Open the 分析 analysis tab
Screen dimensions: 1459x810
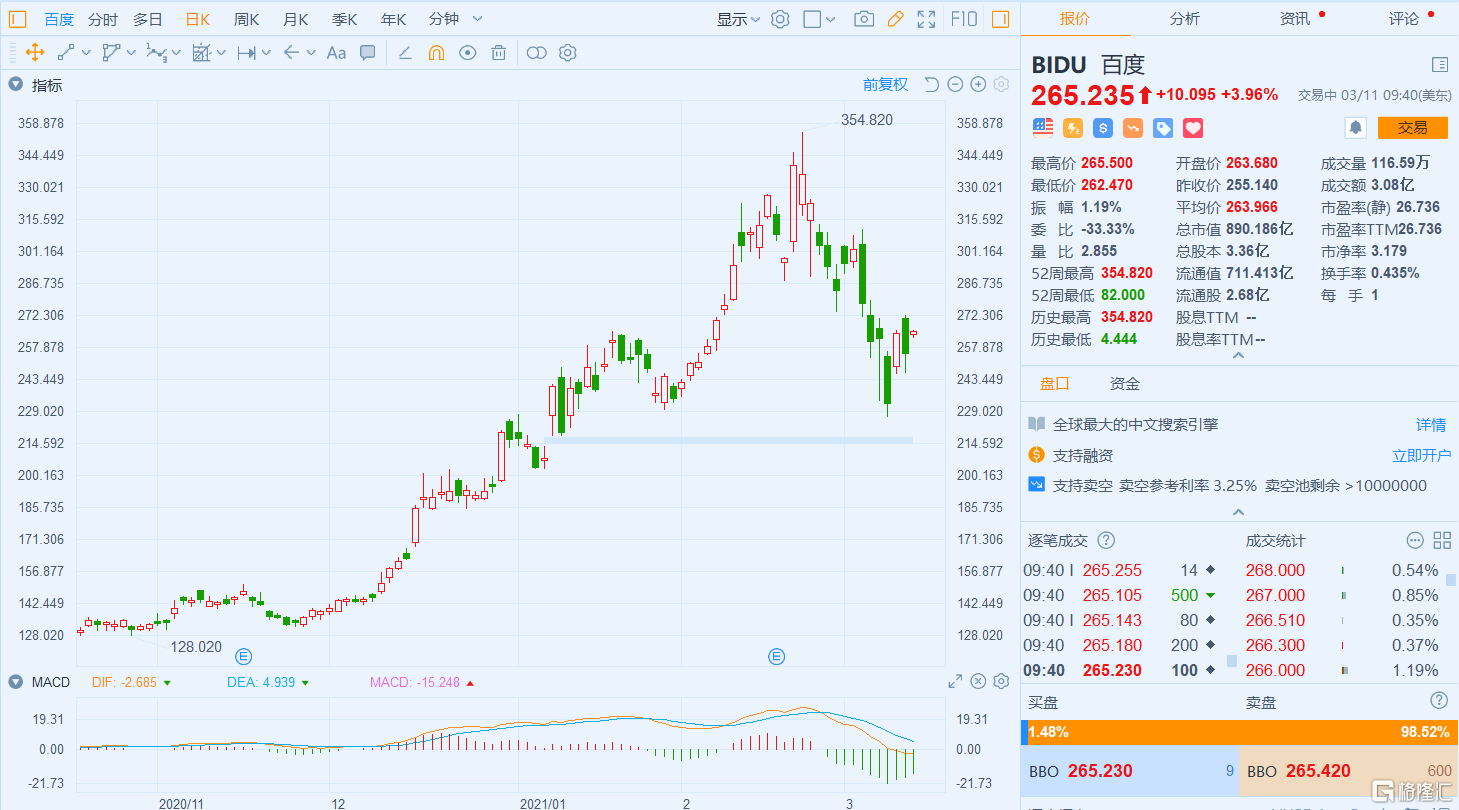tap(1185, 19)
